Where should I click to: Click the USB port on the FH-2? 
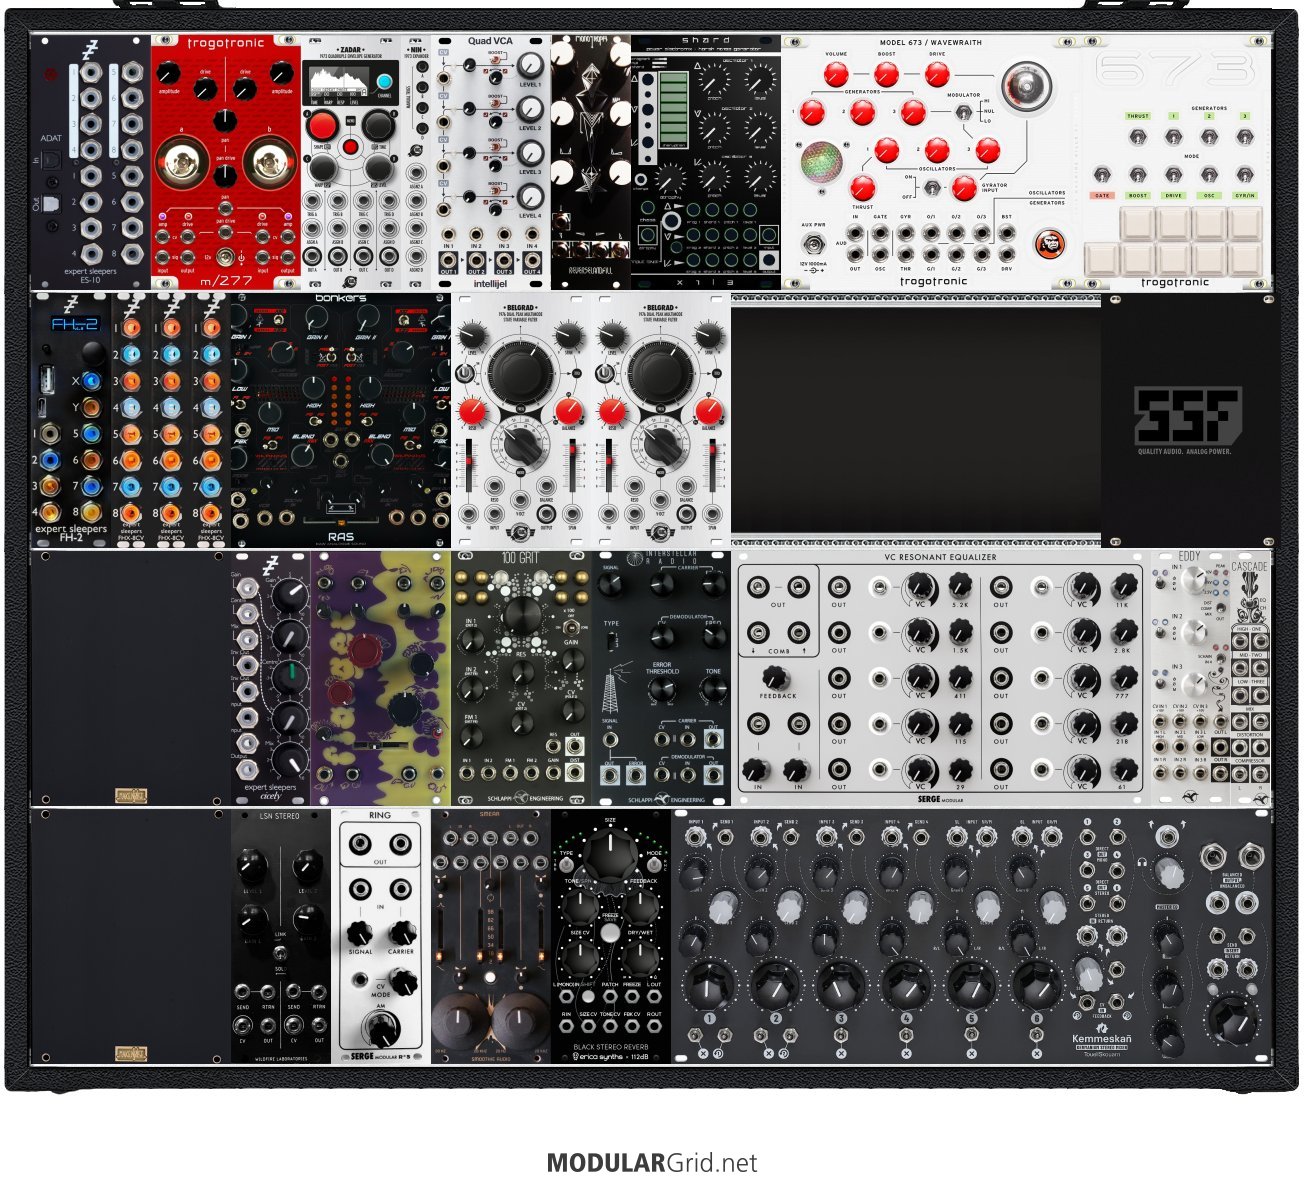click(x=47, y=379)
